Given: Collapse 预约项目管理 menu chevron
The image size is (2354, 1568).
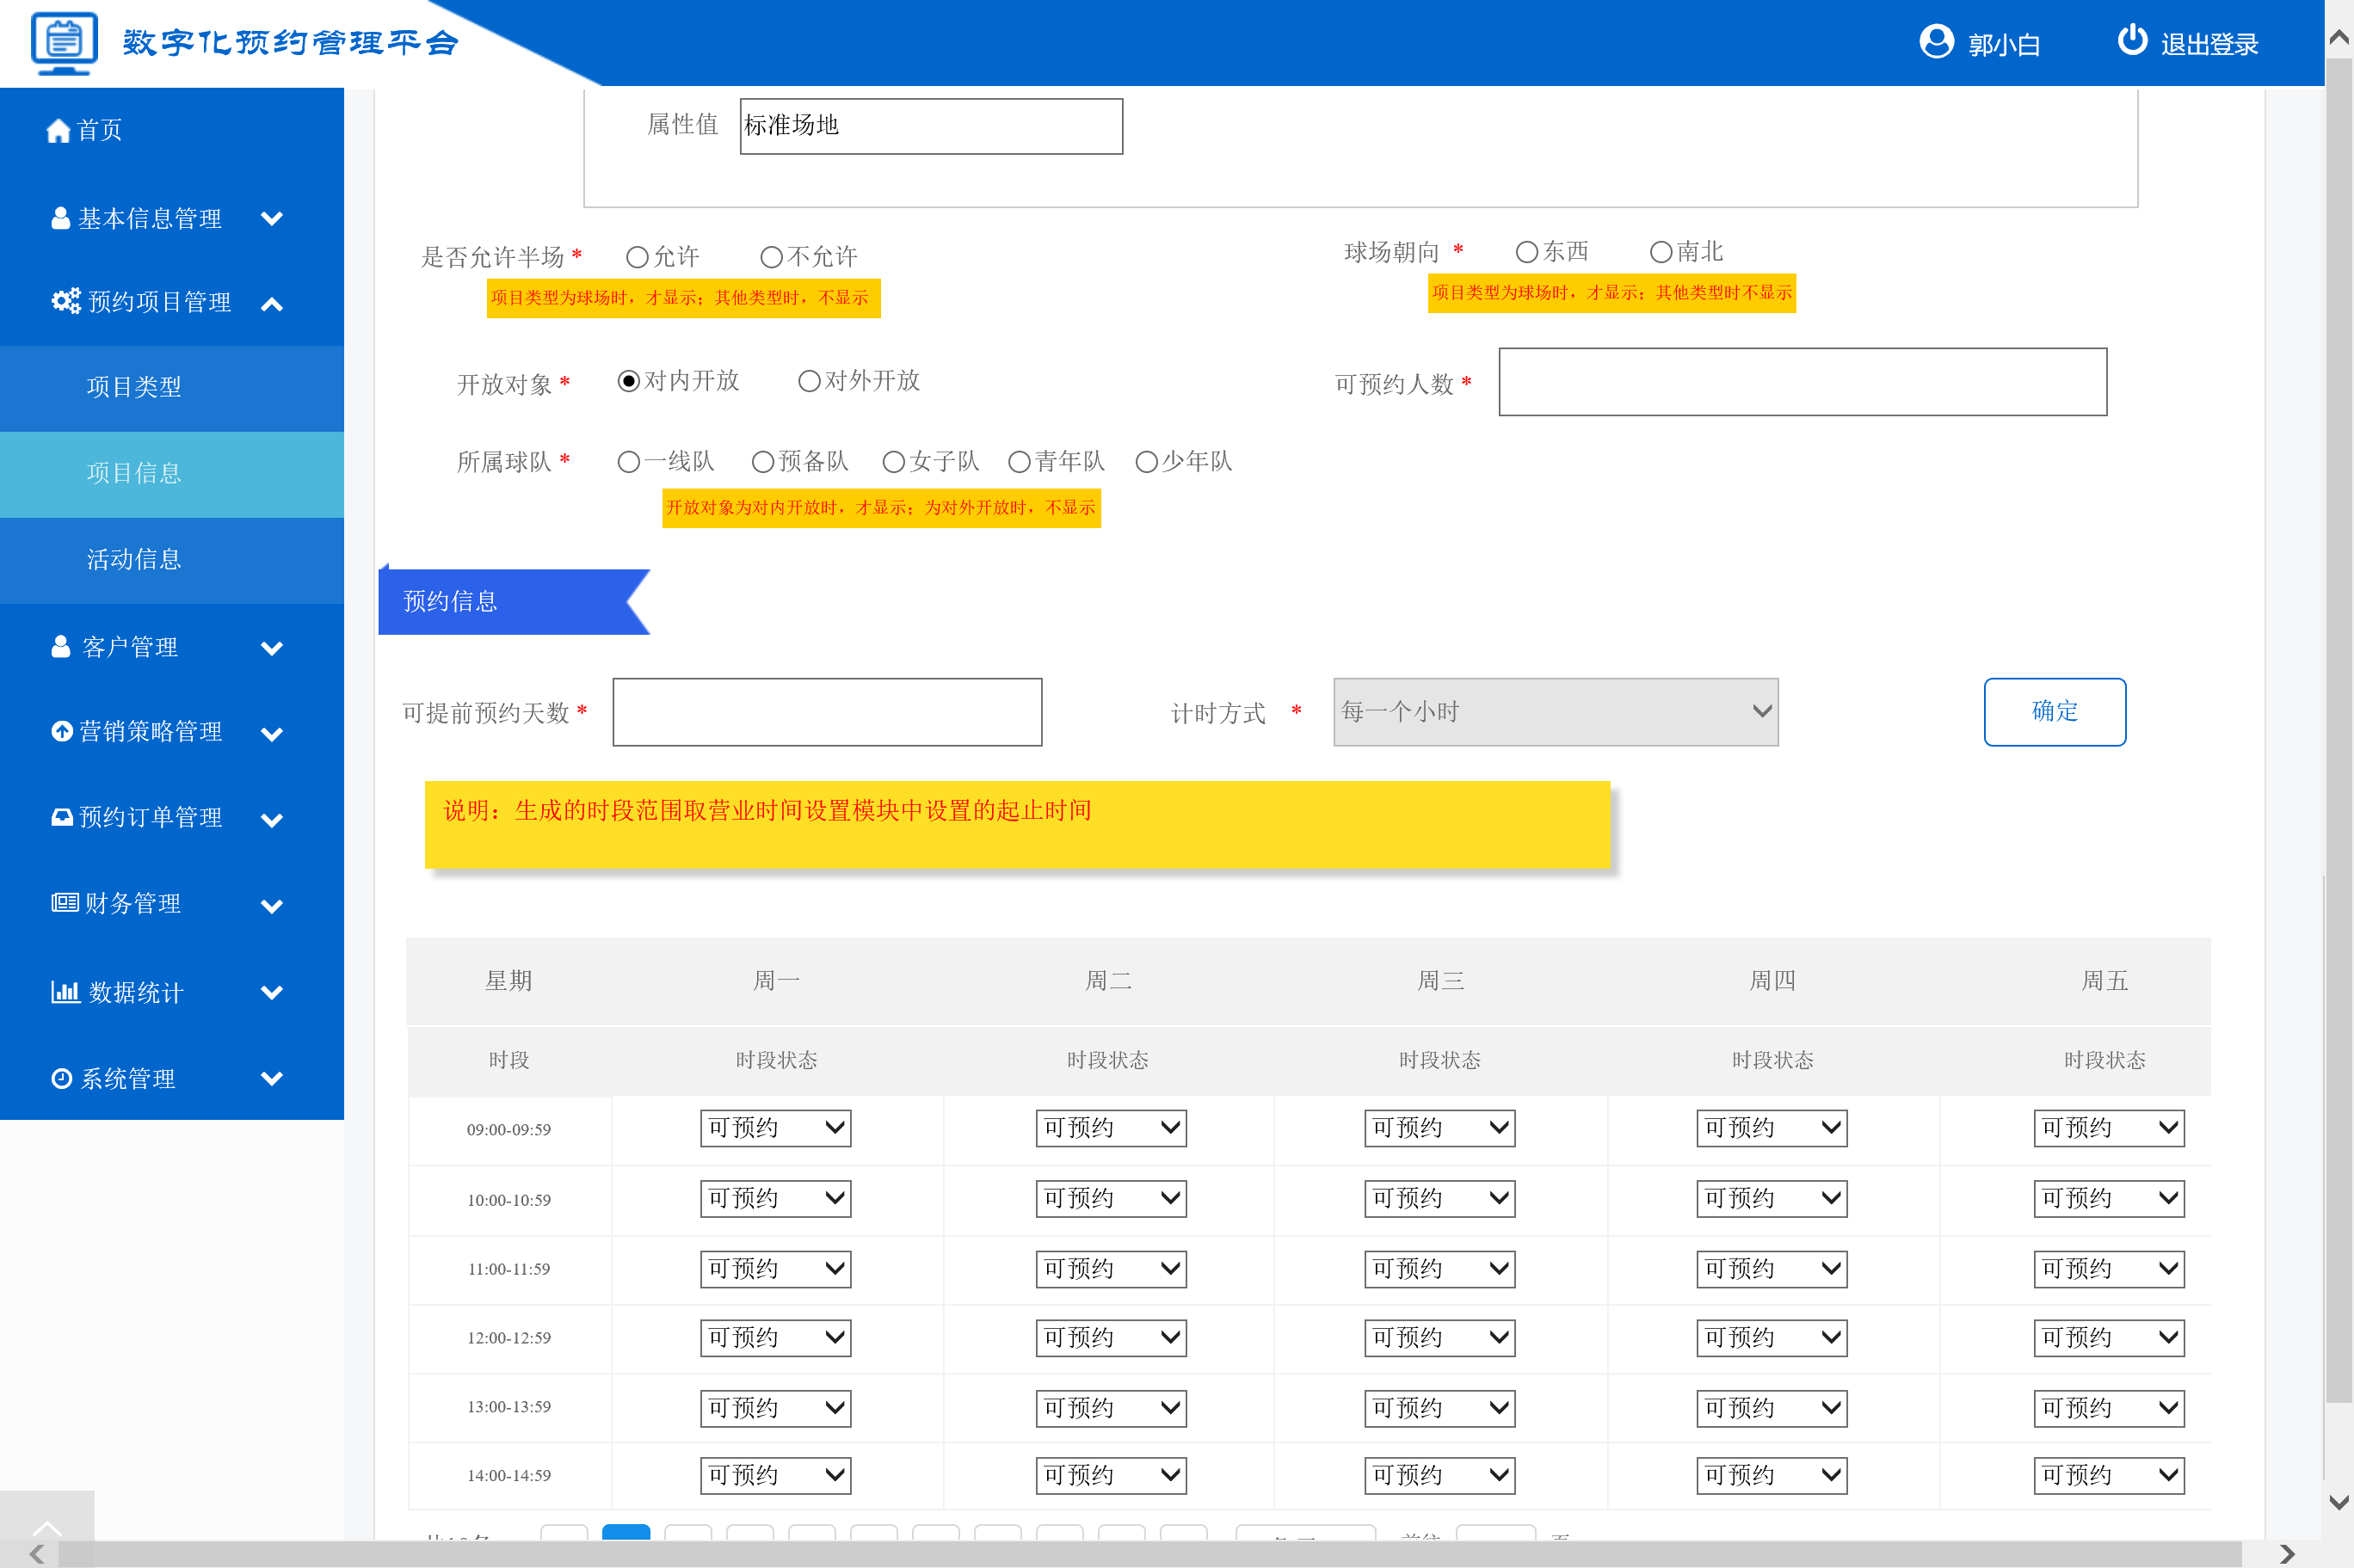Looking at the screenshot, I should [x=272, y=304].
